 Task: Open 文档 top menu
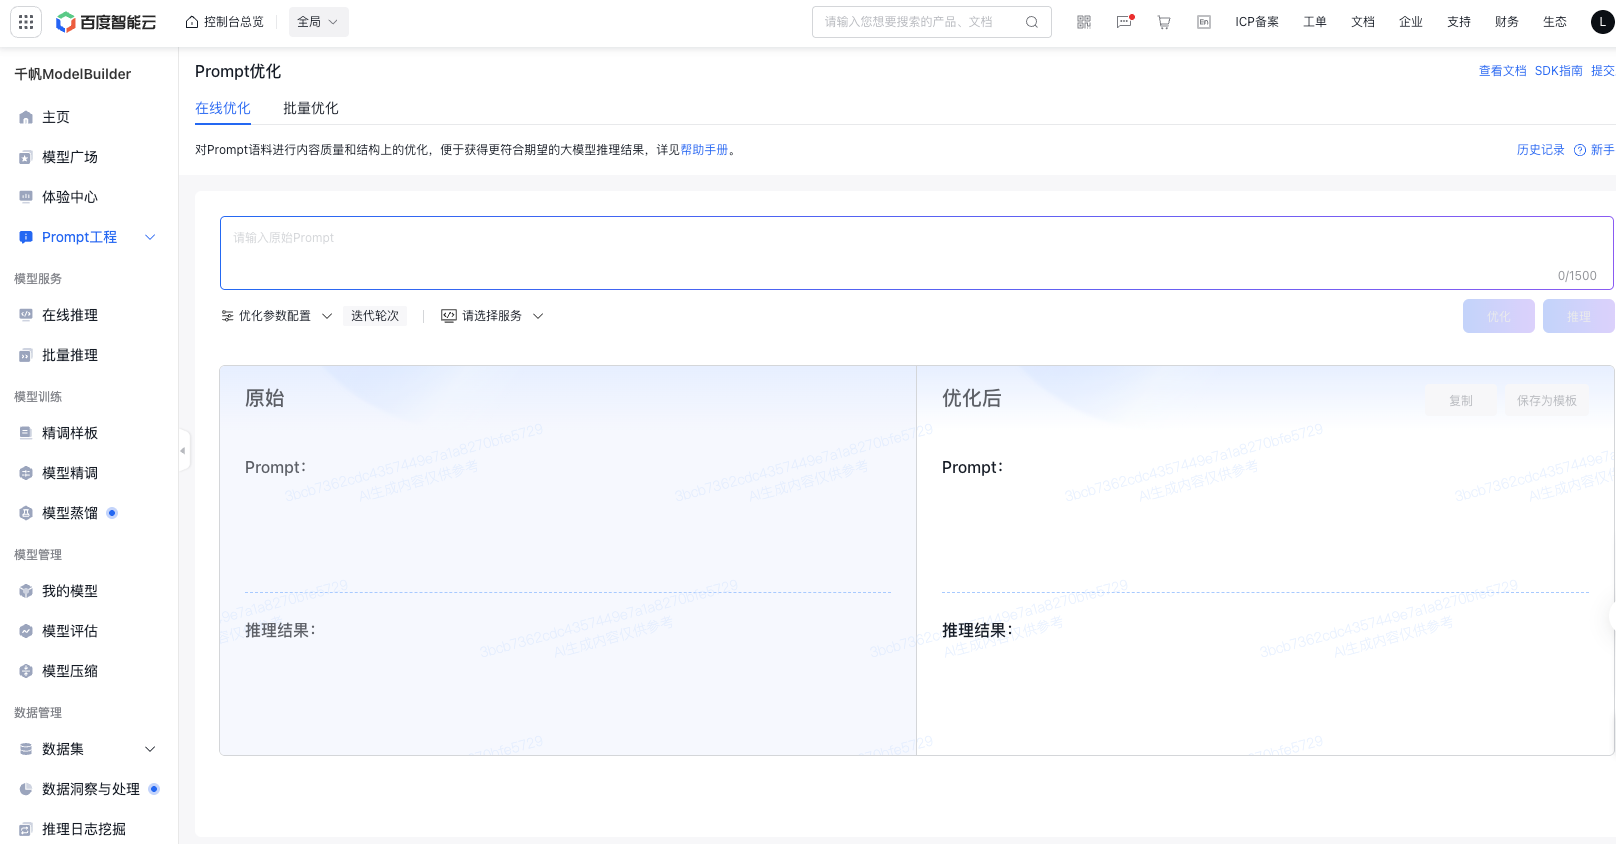pyautogui.click(x=1363, y=22)
